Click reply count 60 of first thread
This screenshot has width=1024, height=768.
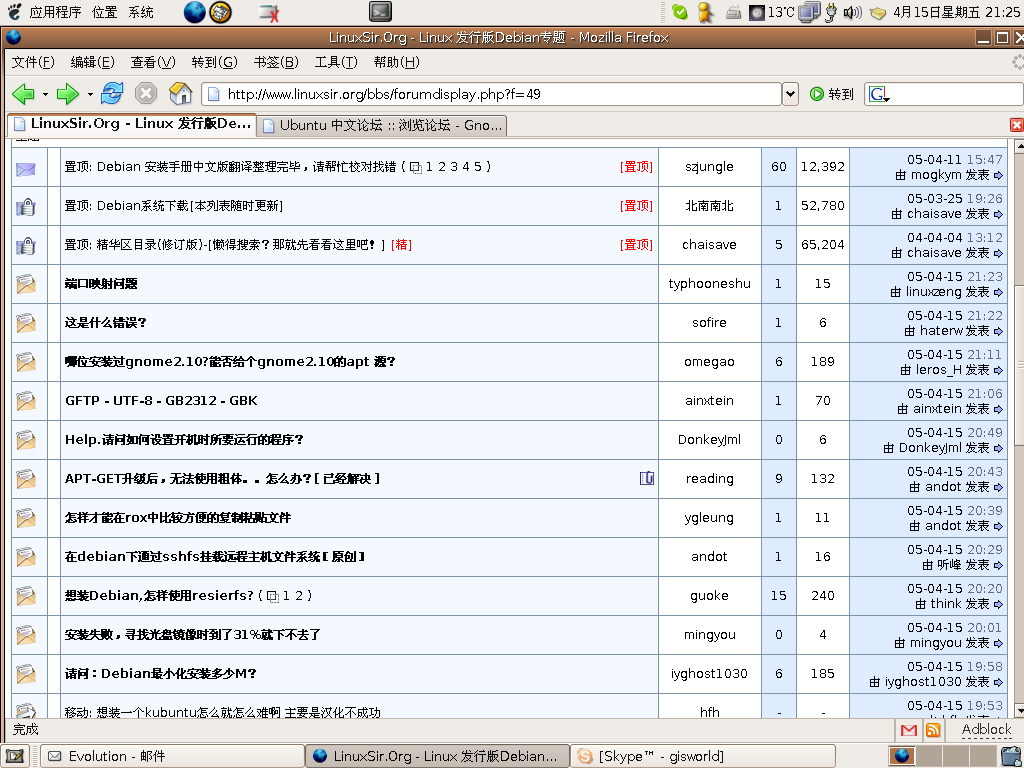point(778,167)
